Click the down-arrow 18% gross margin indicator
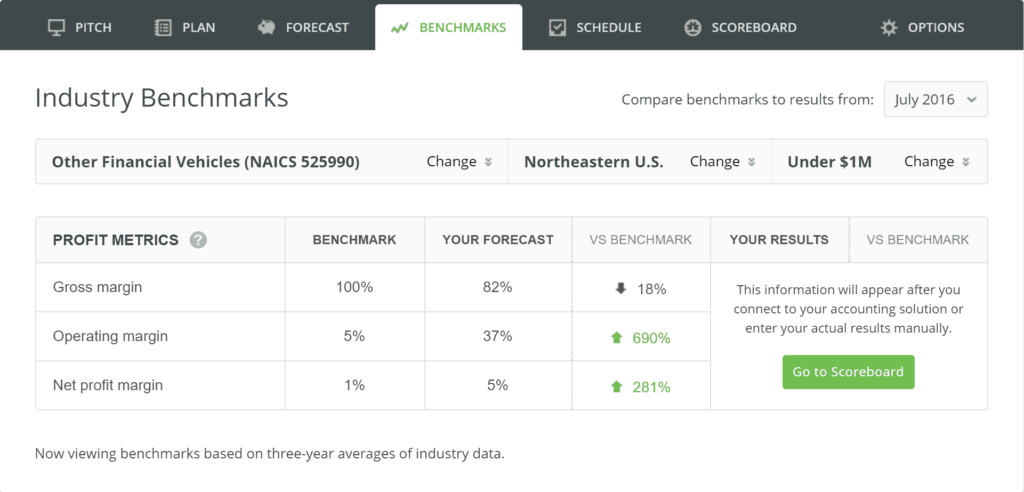Image resolution: width=1024 pixels, height=492 pixels. 640,289
